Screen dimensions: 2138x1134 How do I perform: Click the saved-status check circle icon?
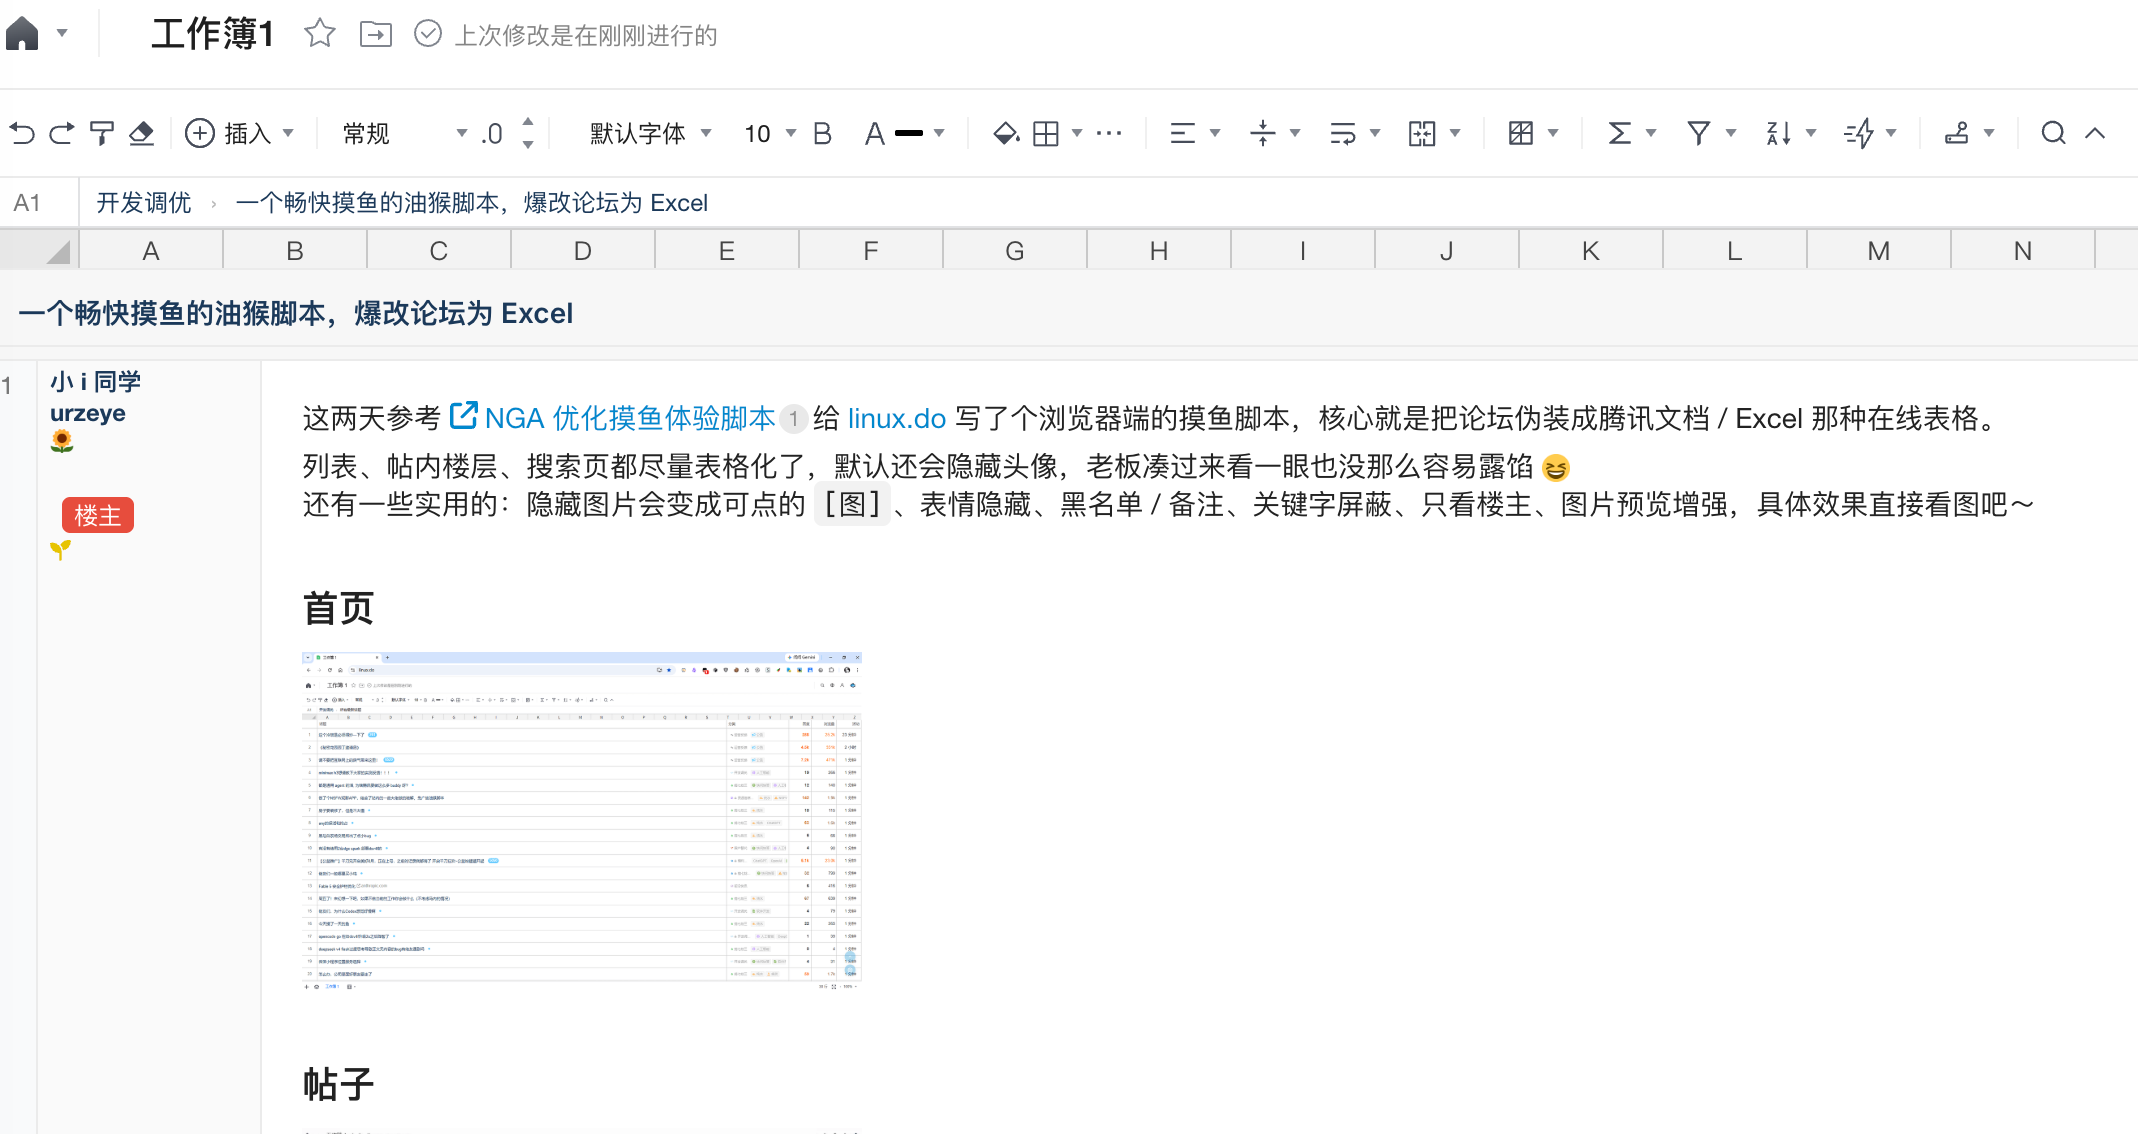pos(428,34)
